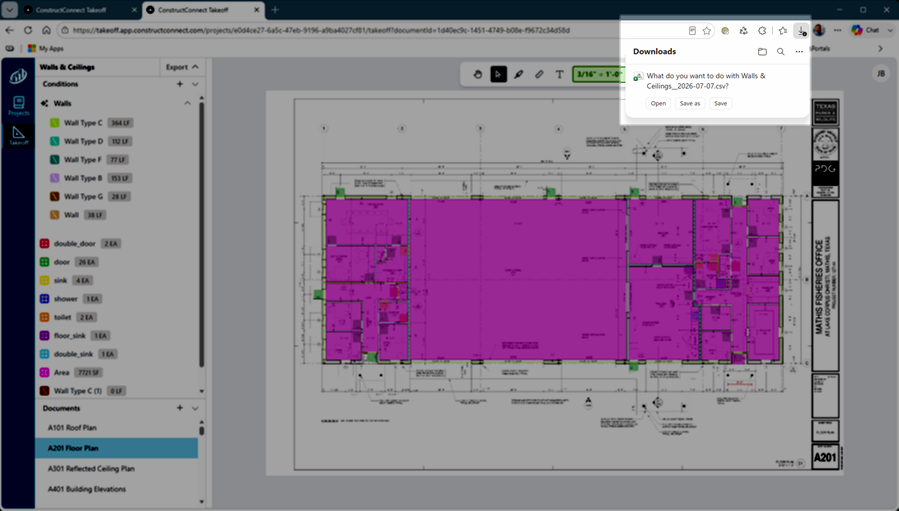Click Save for the CSV download
899x511 pixels.
721,103
